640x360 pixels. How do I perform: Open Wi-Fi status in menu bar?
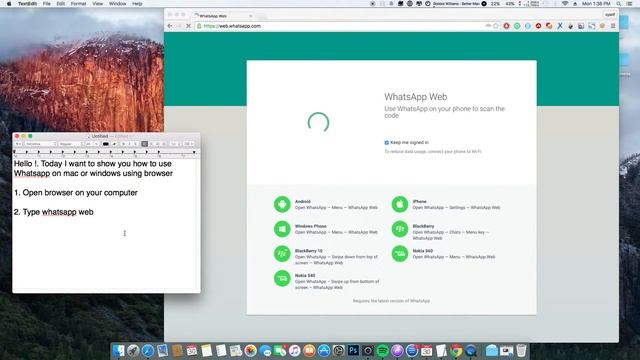[x=565, y=4]
